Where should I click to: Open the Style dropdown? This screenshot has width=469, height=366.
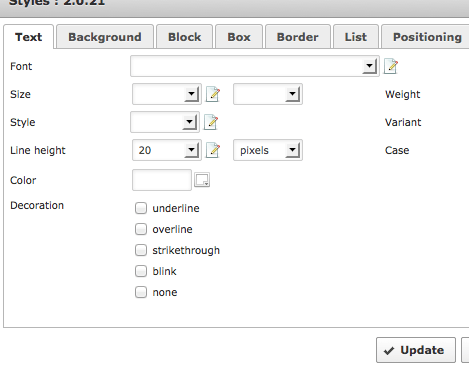click(165, 122)
